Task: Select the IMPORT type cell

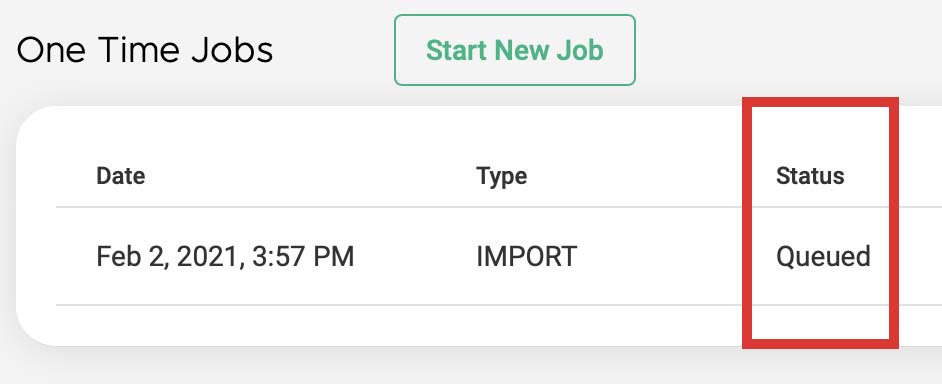Action: point(526,257)
